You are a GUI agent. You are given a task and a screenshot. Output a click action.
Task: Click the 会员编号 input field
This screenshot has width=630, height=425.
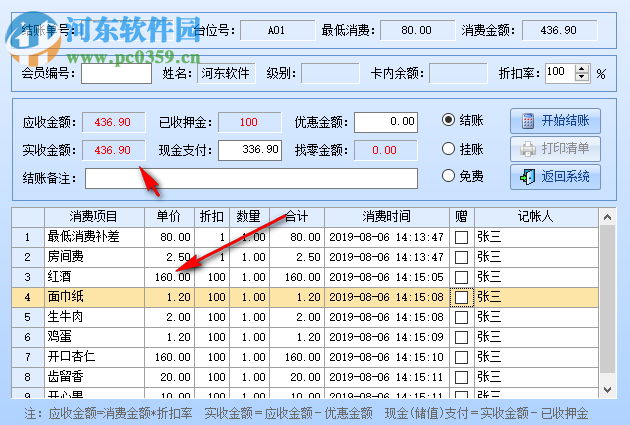pos(117,74)
